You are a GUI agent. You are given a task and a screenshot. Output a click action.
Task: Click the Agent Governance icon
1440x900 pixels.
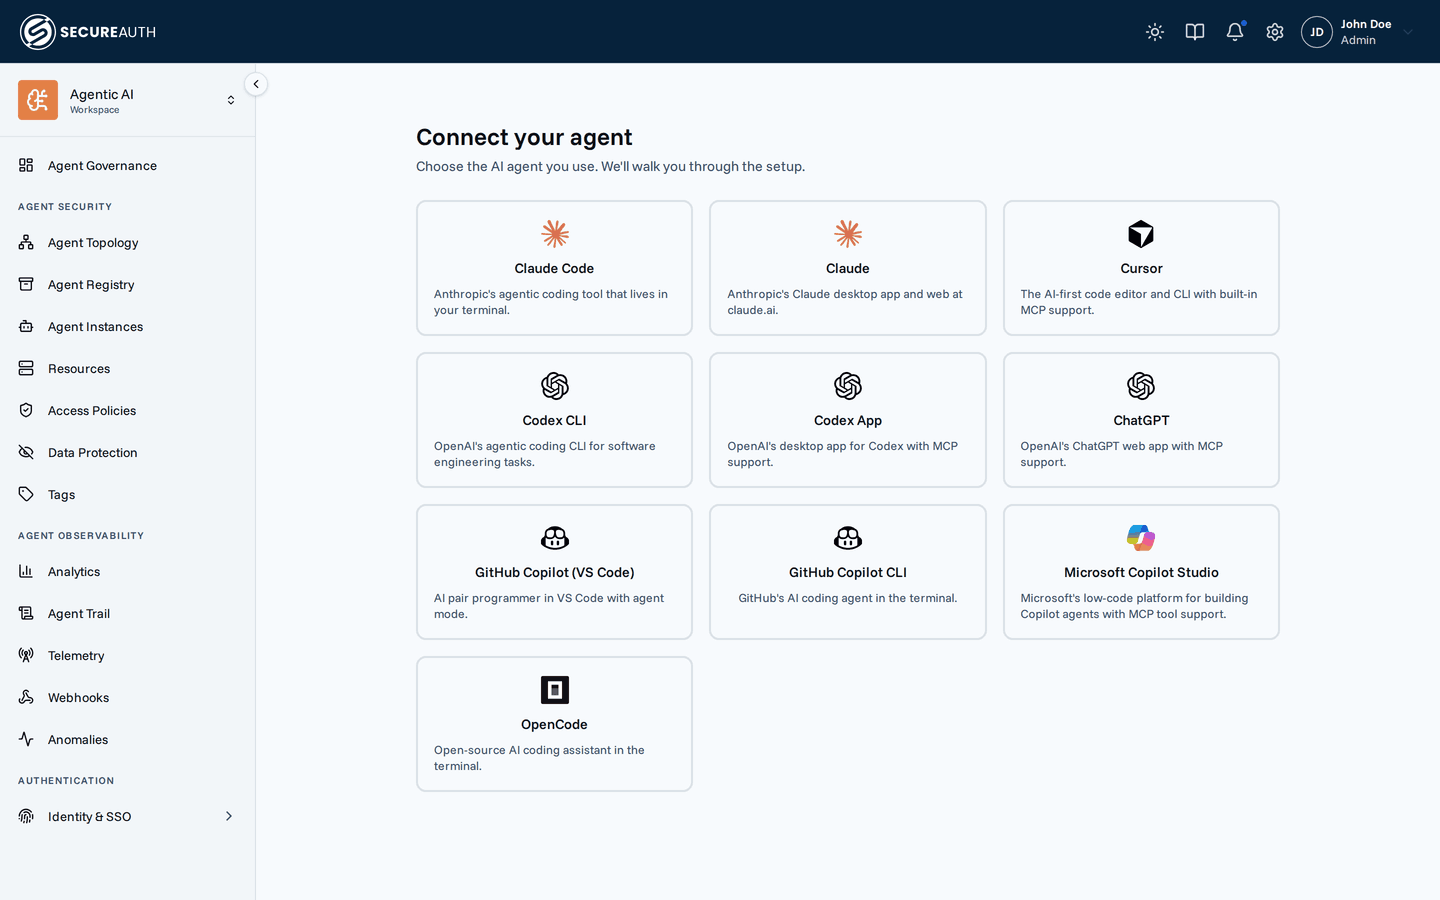(x=26, y=165)
